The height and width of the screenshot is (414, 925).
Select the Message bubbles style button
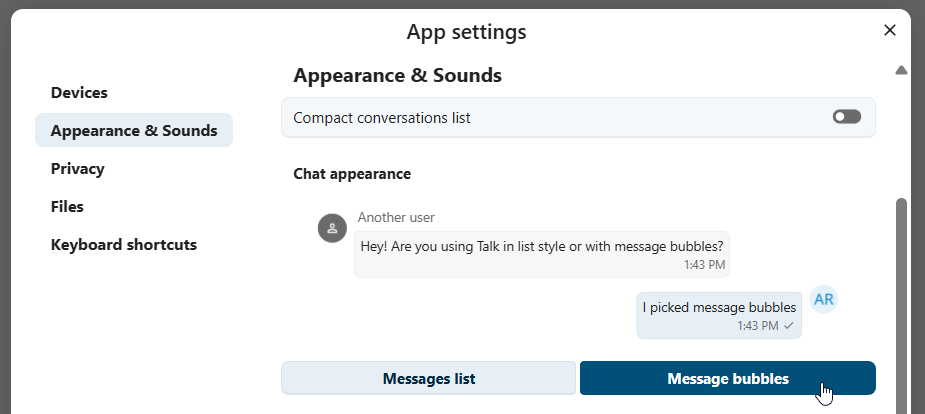pos(727,378)
